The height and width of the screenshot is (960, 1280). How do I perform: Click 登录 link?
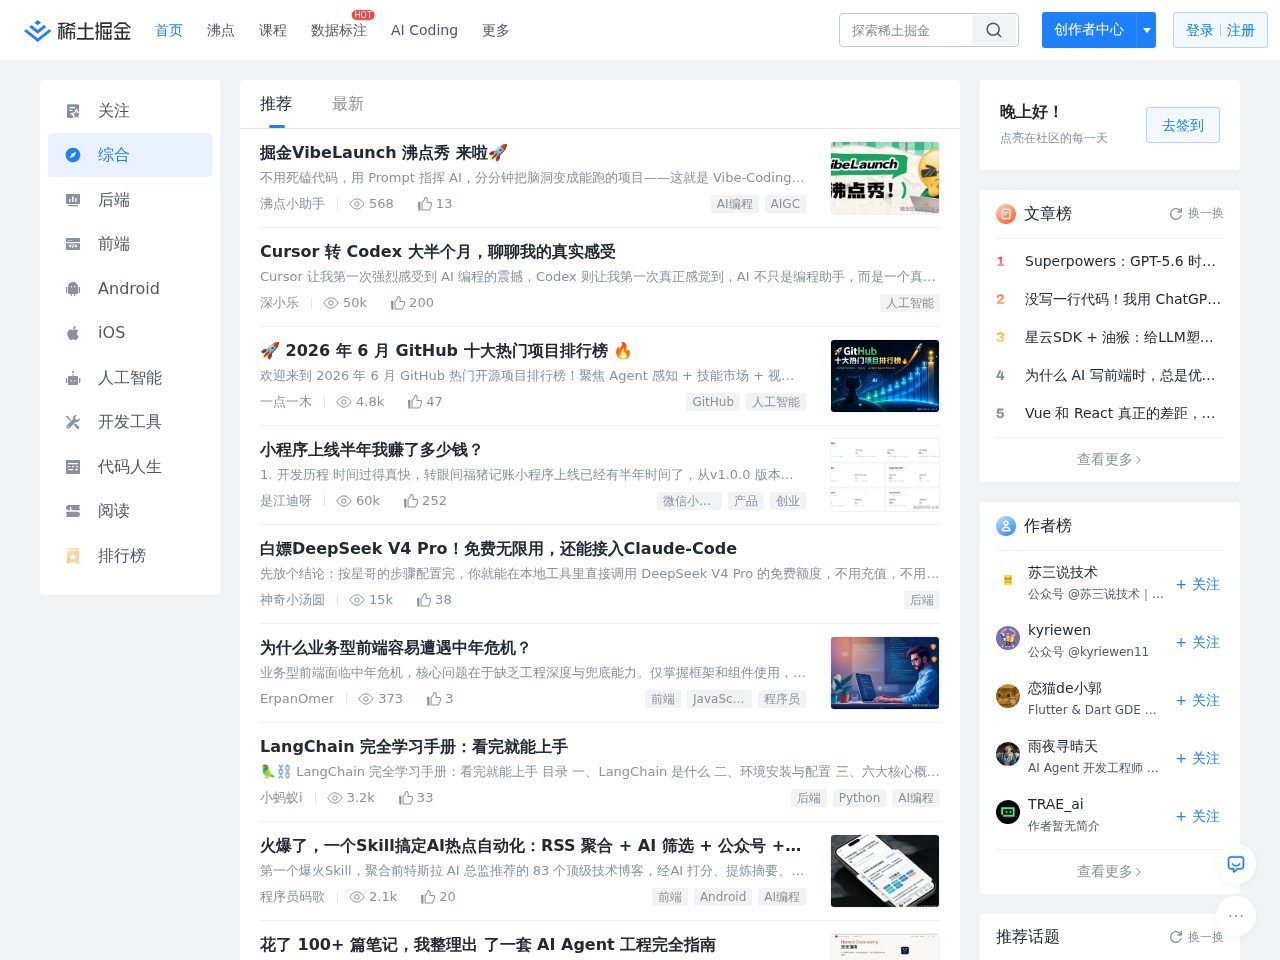pyautogui.click(x=1200, y=31)
